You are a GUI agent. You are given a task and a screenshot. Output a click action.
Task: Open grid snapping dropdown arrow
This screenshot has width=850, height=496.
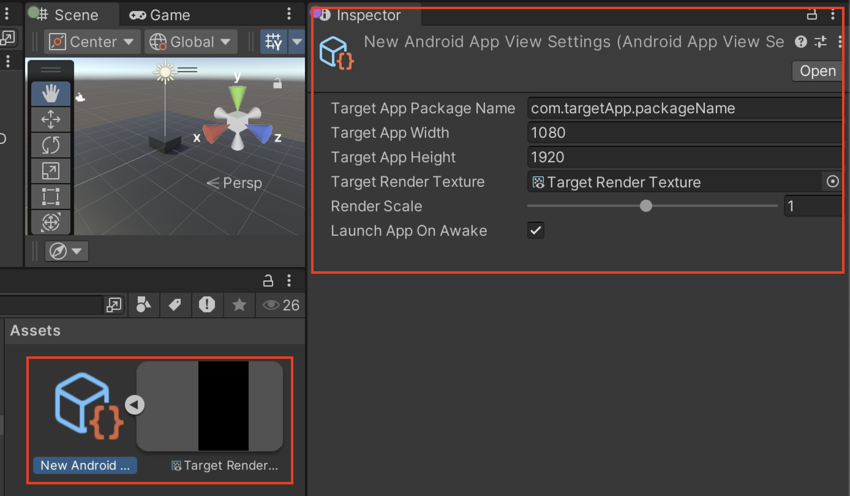297,42
